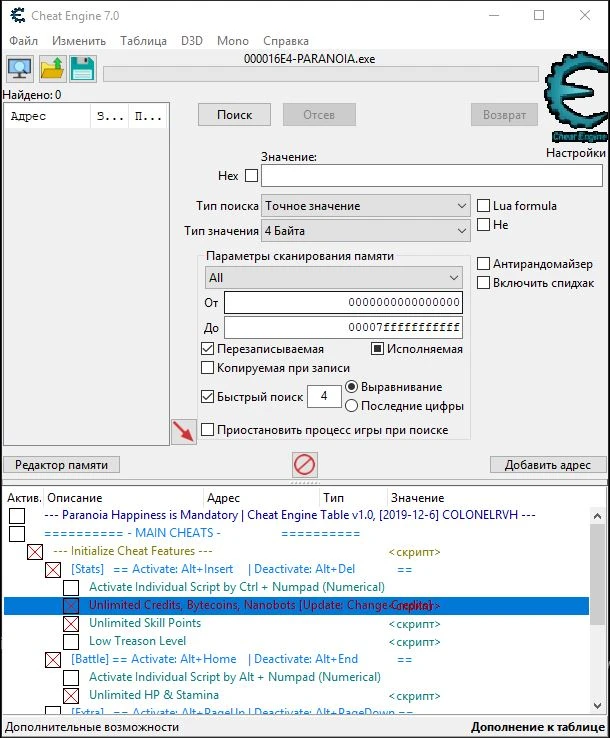Click the Возврат button
The image size is (610, 738).
click(x=504, y=115)
